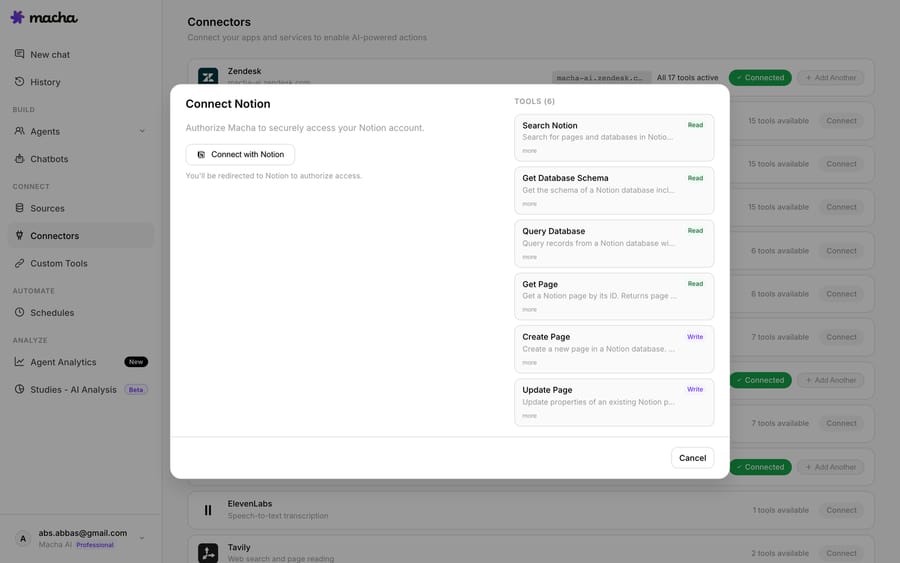Screen dimensions: 900x563
Task: Expand 'more' under Update Page
Action: [x=529, y=416]
